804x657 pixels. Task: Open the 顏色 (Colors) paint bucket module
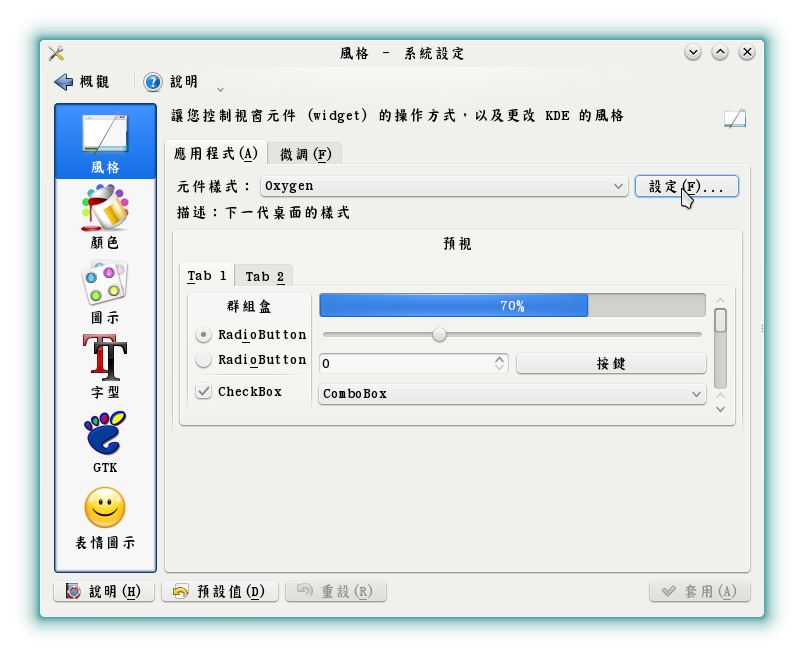coord(105,217)
